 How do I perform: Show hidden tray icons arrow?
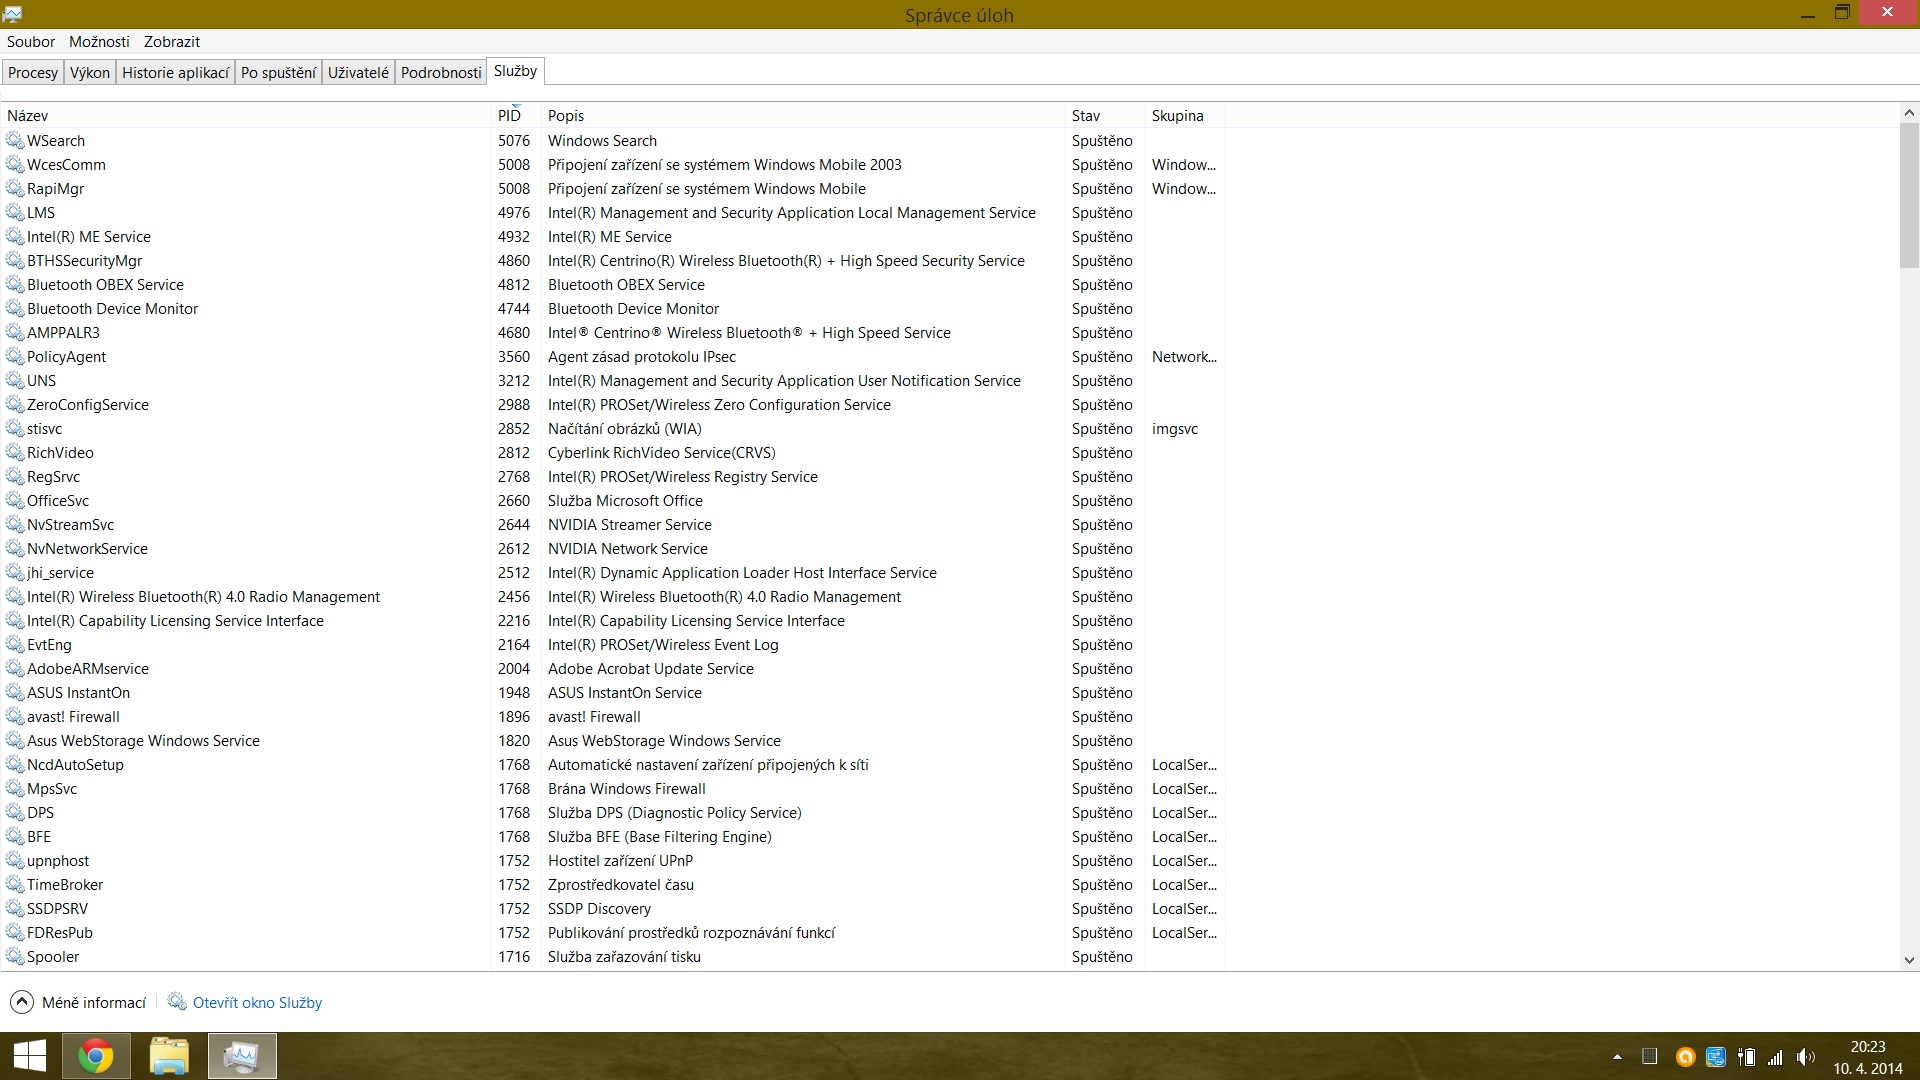click(x=1617, y=1057)
